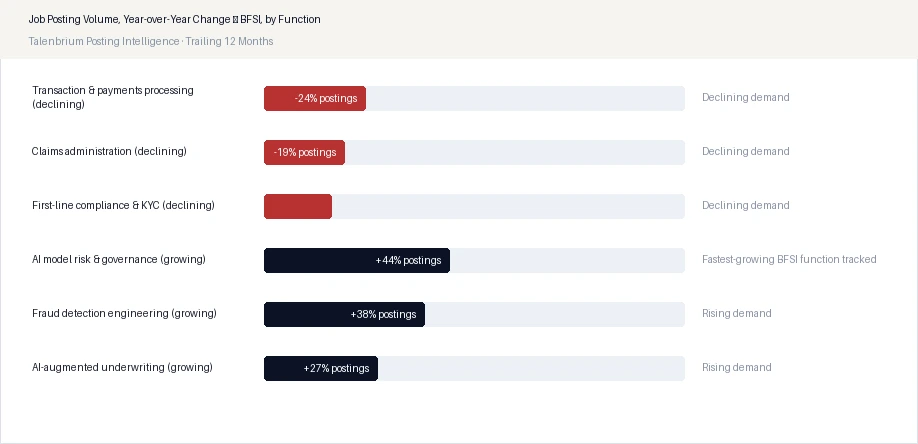Screen dimensions: 918x444
Task: Select the unlabeled red KYC bar
Action: (298, 206)
